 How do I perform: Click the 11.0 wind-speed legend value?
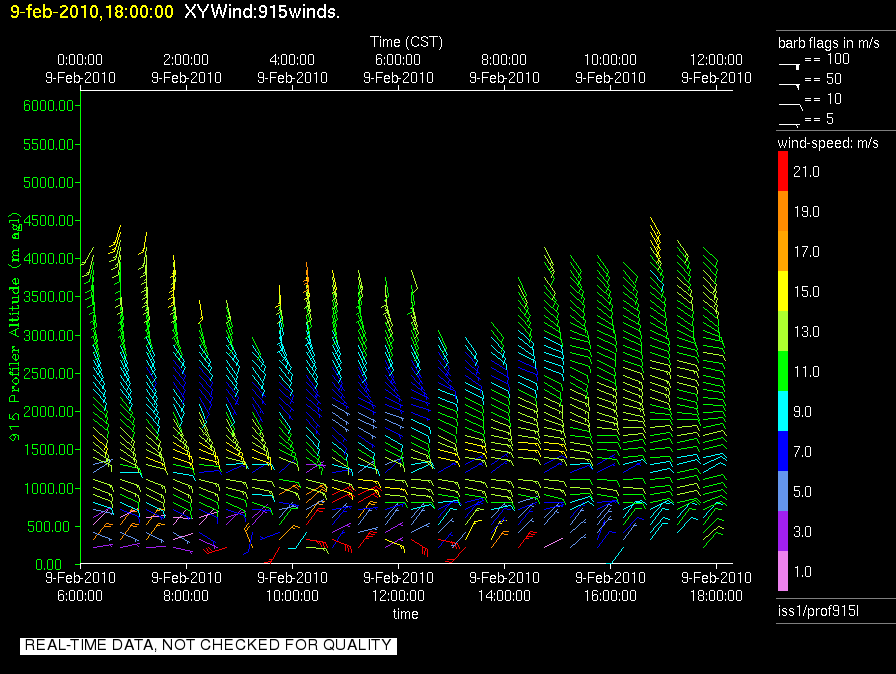[806, 372]
